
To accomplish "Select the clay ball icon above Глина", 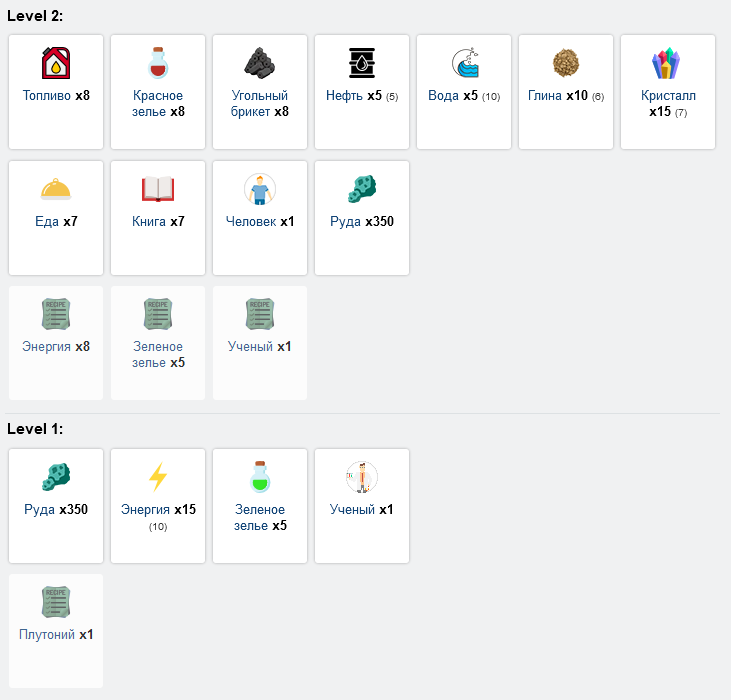I will (x=566, y=63).
